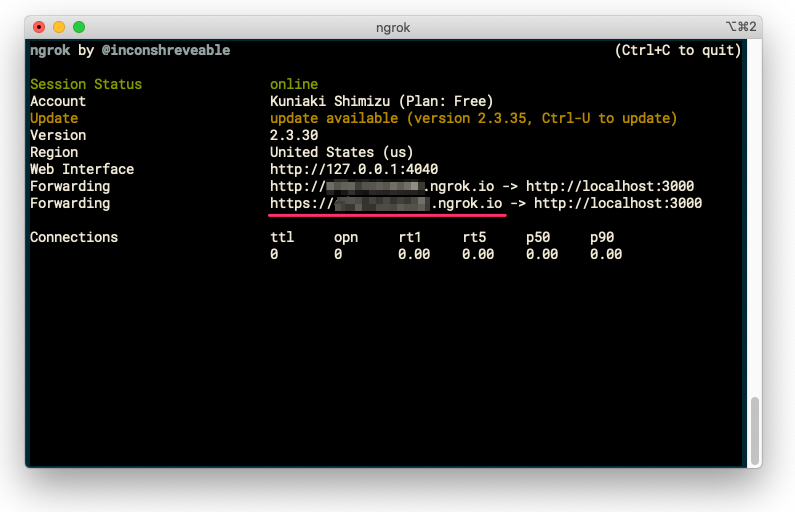Maximize the ngrok window with green button
The height and width of the screenshot is (512, 795).
tap(79, 27)
